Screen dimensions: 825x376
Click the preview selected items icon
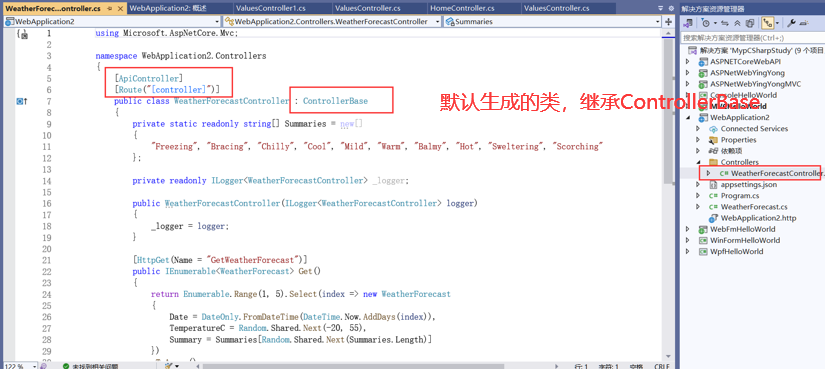804,23
